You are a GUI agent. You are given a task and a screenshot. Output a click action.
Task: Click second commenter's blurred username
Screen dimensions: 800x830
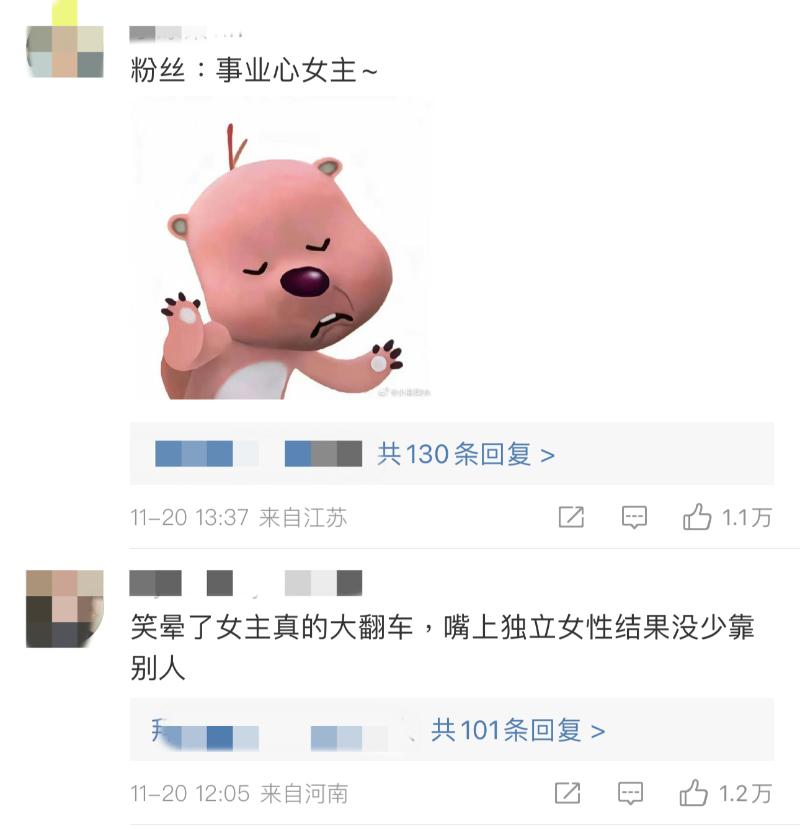pos(246,583)
